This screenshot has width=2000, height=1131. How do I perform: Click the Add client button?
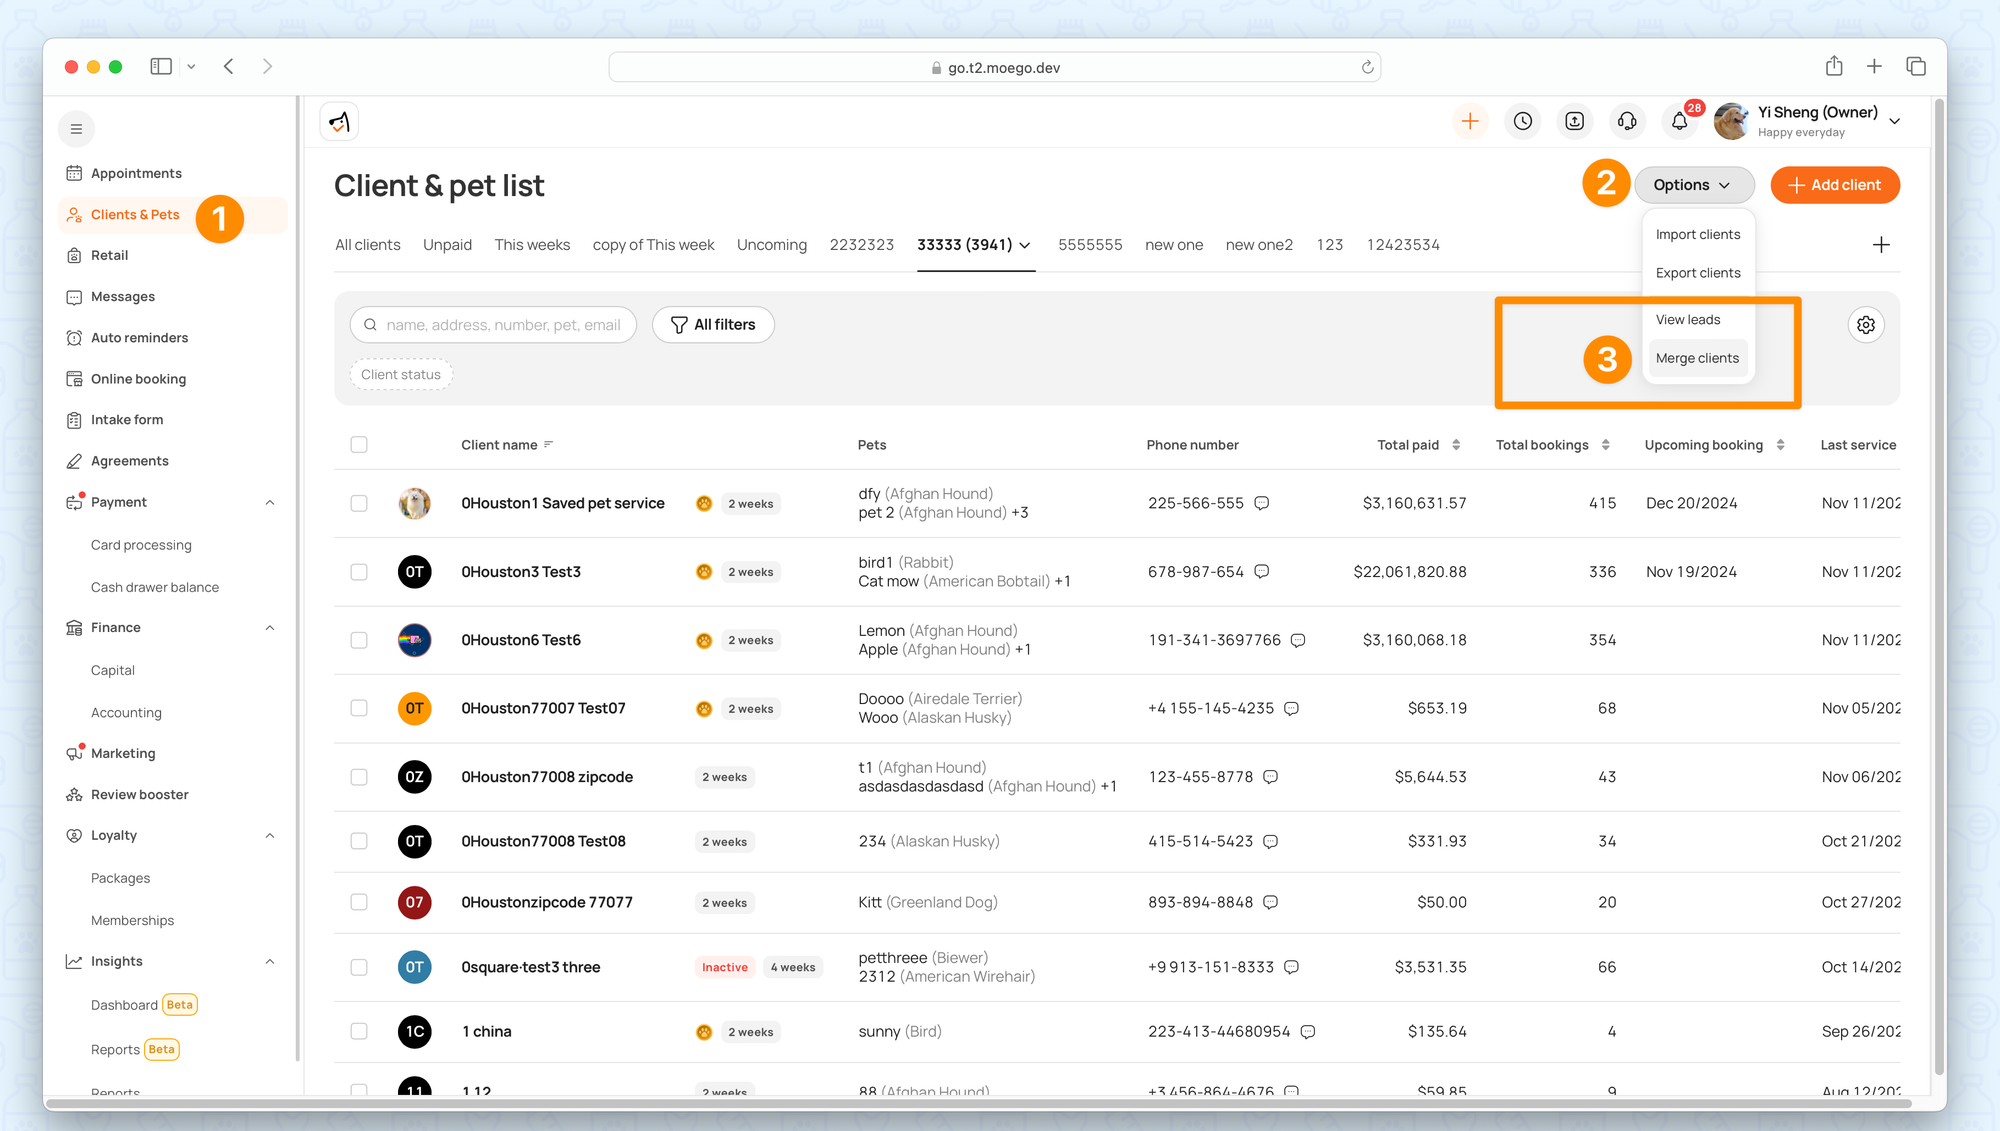pos(1834,185)
